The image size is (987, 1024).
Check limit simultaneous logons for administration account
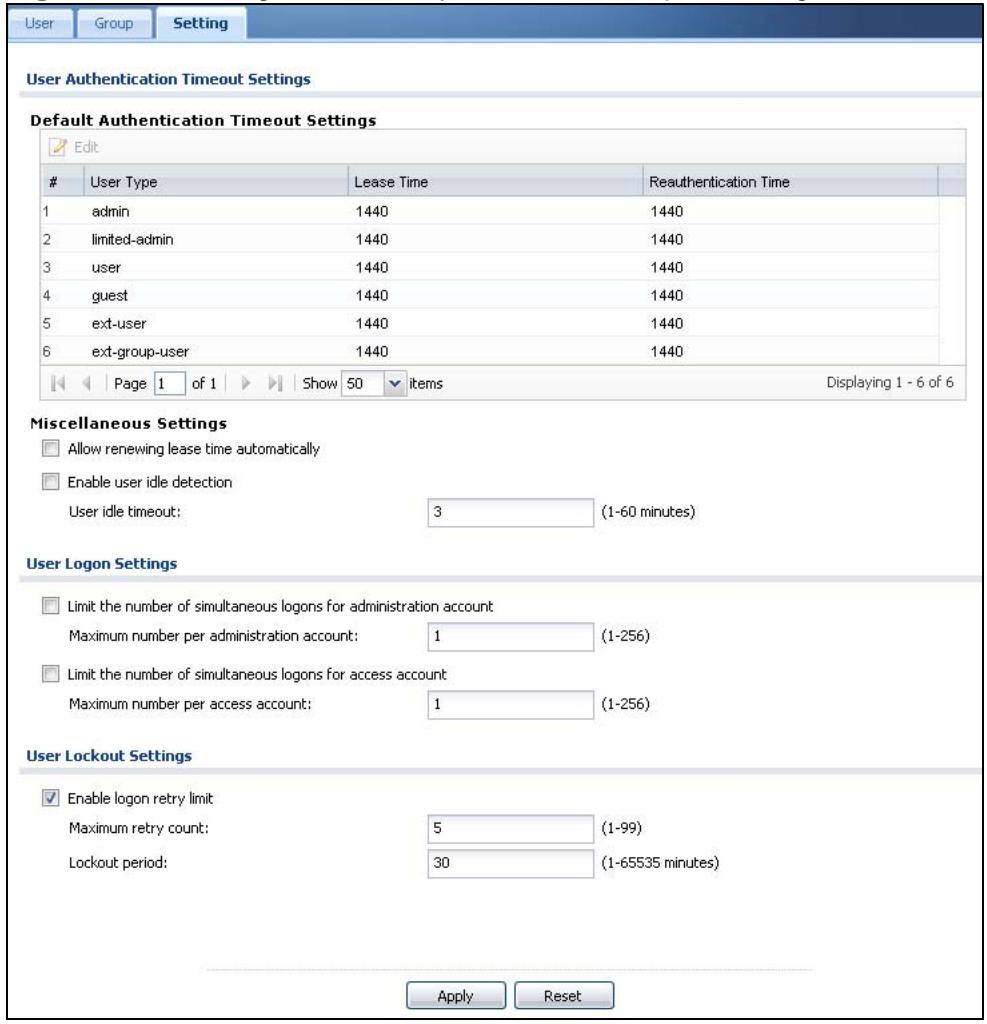coord(50,605)
